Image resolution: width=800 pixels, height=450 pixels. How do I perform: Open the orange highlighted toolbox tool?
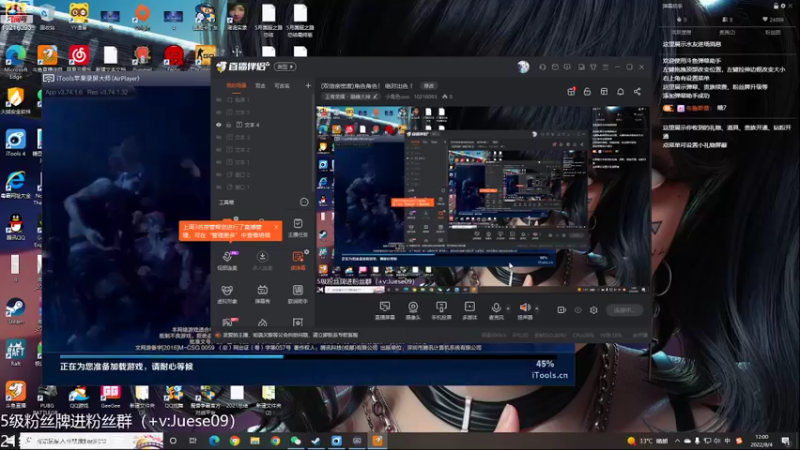coord(298,260)
